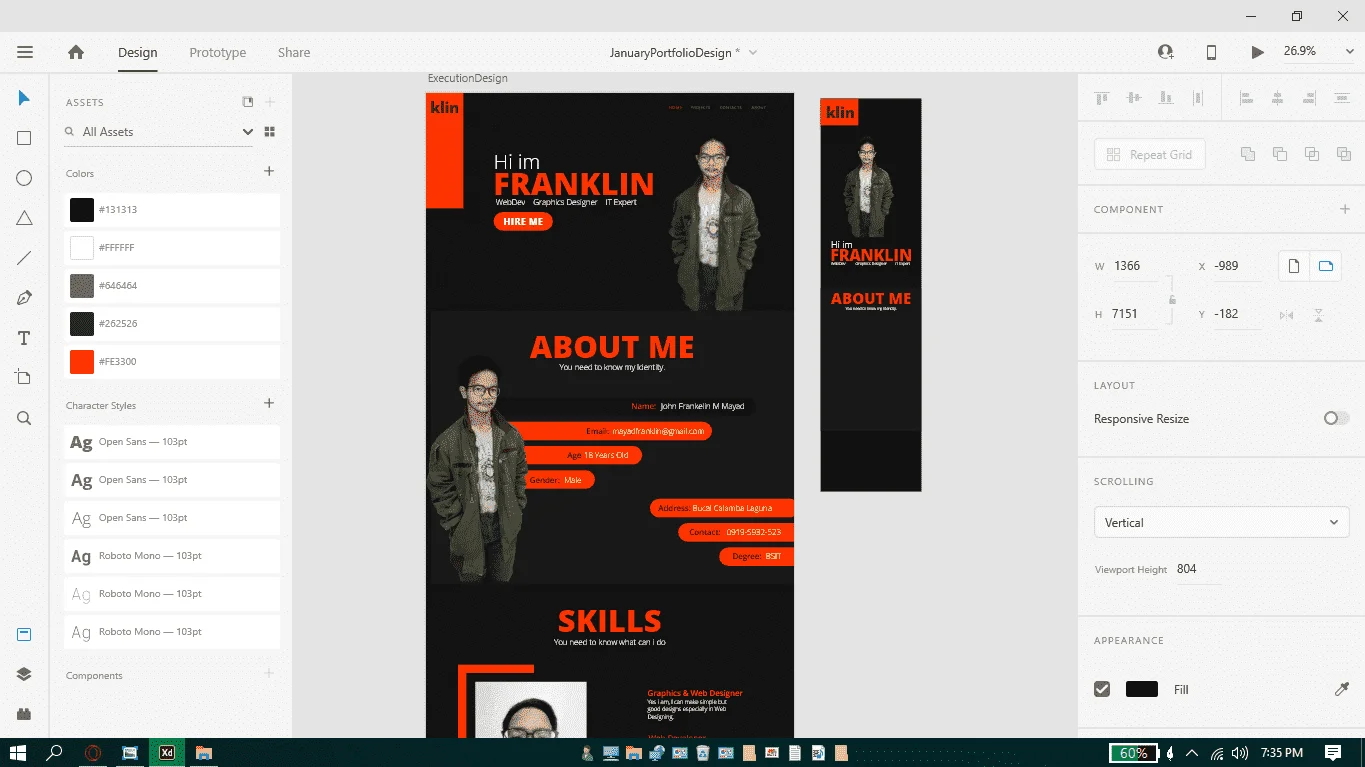Align selection to bottom
The image size is (1365, 767).
[1165, 98]
